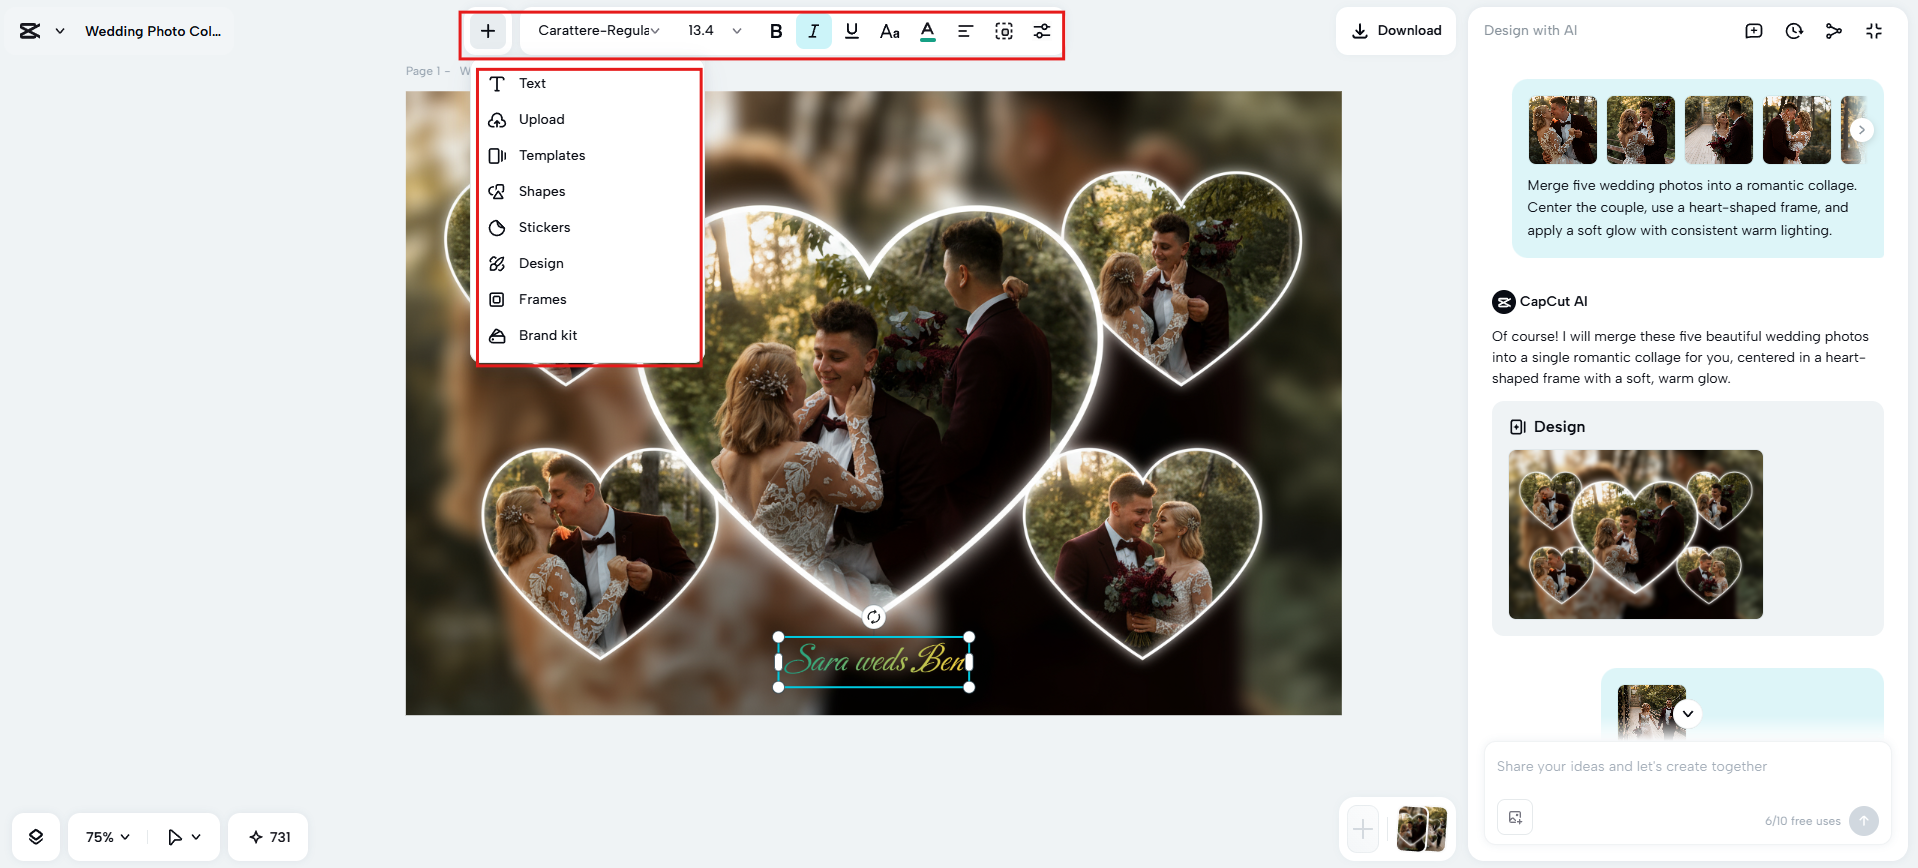Start a new AI chat
This screenshot has height=868, width=1918.
point(1754,31)
